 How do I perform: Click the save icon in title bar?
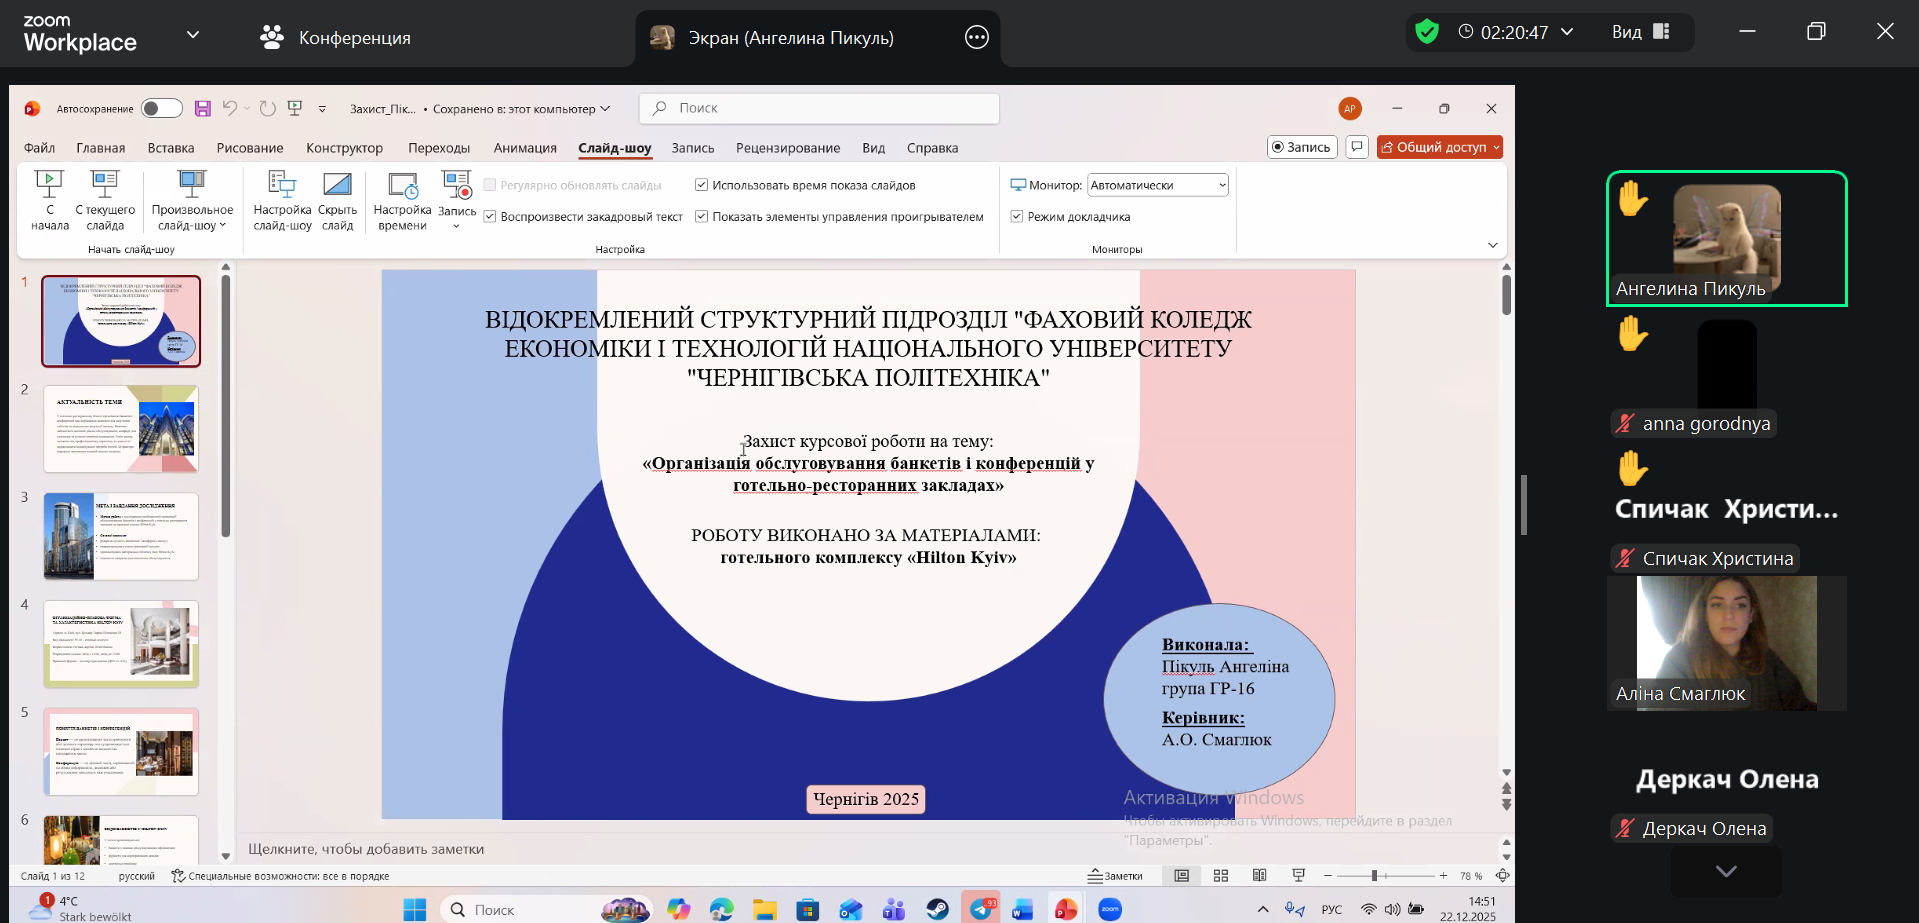(x=203, y=108)
